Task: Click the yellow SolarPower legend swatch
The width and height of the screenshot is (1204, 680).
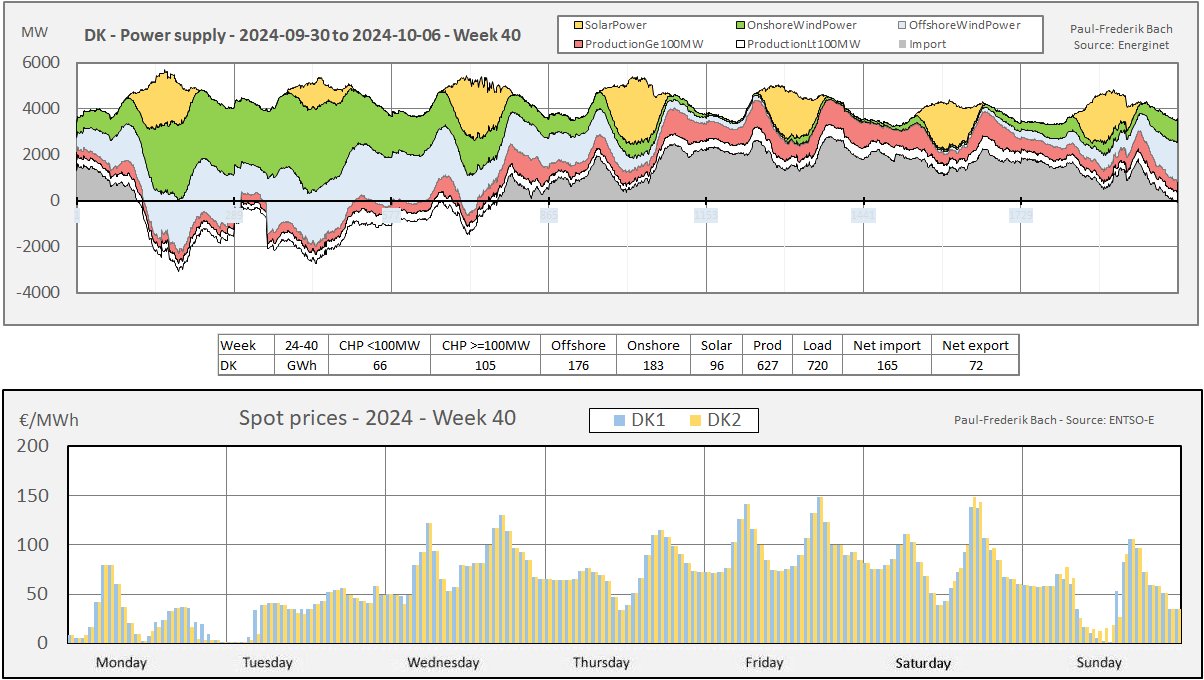Action: click(x=578, y=24)
